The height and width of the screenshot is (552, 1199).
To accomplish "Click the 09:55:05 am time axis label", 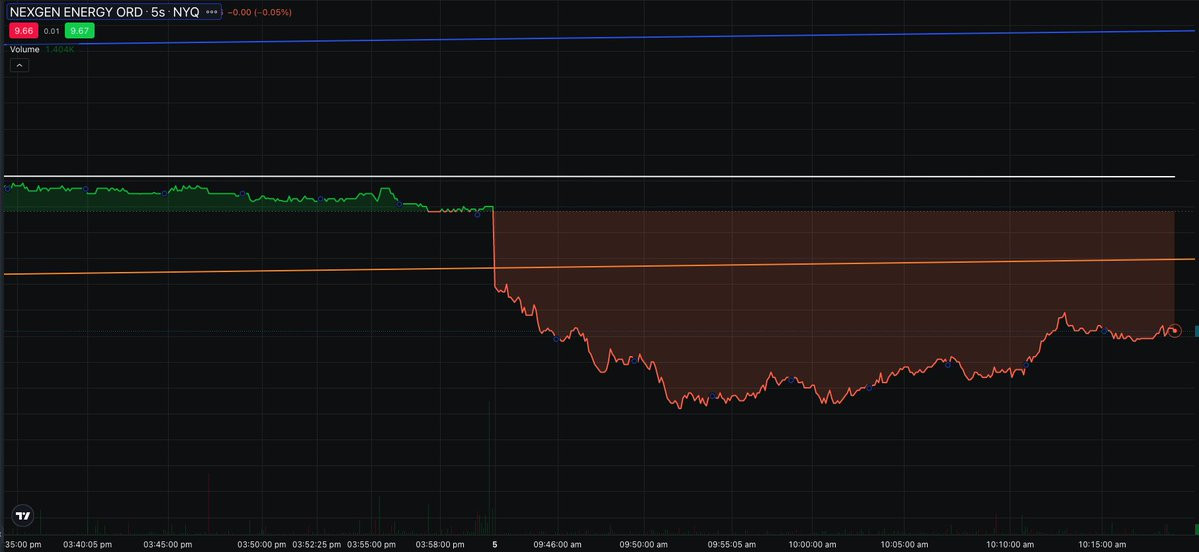I will [730, 544].
